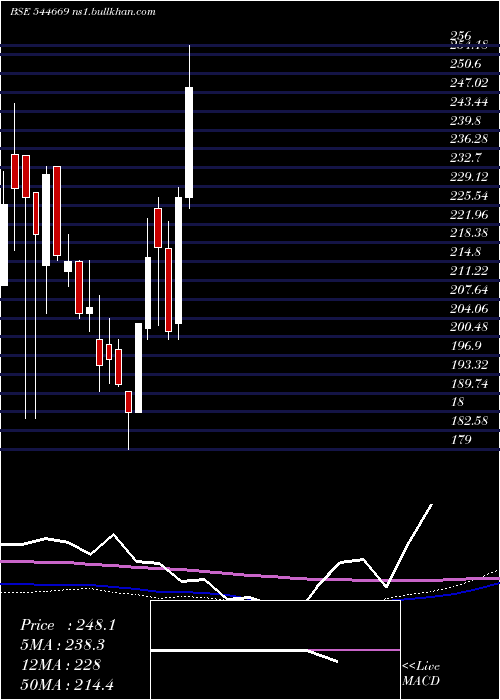Screen dimensions: 500x700
Task: Click the <<Live MACD label
Action: tap(421, 674)
